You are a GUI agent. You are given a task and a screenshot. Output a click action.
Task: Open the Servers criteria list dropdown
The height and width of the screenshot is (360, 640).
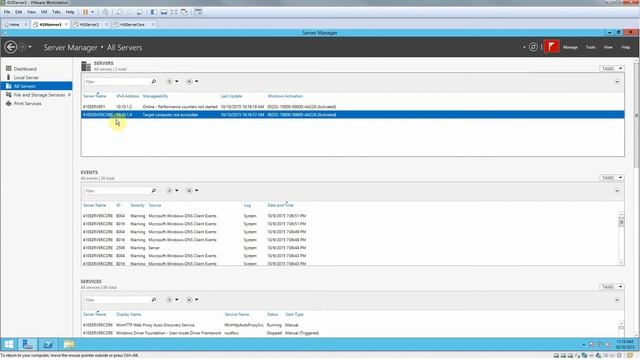tap(172, 82)
